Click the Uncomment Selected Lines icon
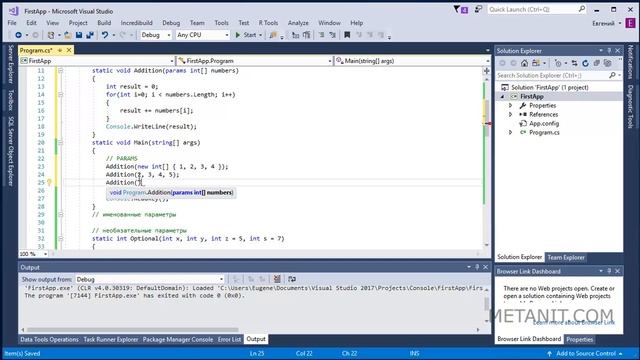The height and width of the screenshot is (360, 640). coord(333,35)
